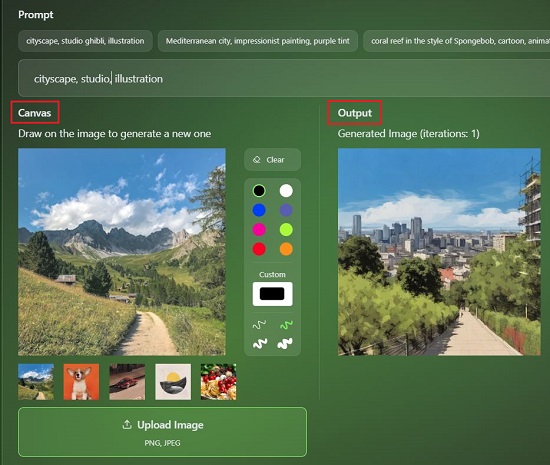The width and height of the screenshot is (550, 465).
Task: Click the eraser icon beside Clear
Action: (x=257, y=160)
